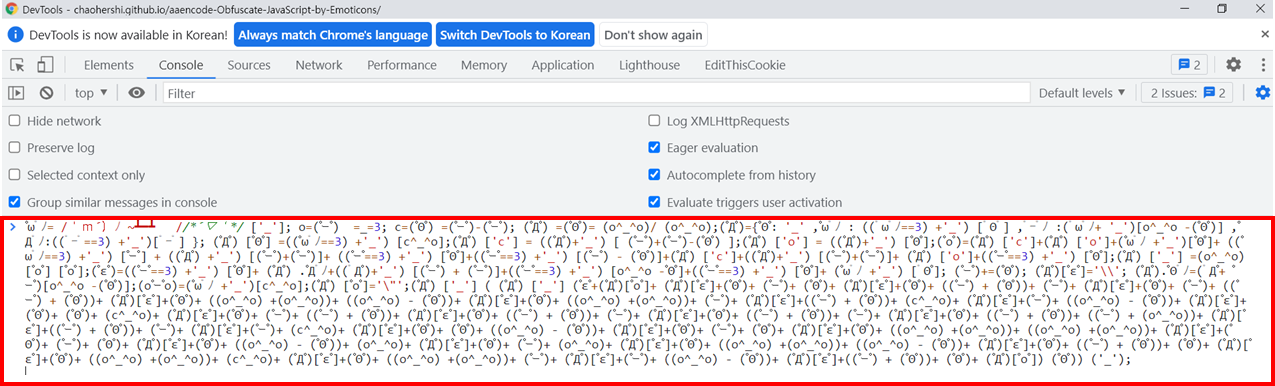Open the Default levels dropdown
Screen dimensions: 1275x386
pyautogui.click(x=1082, y=93)
